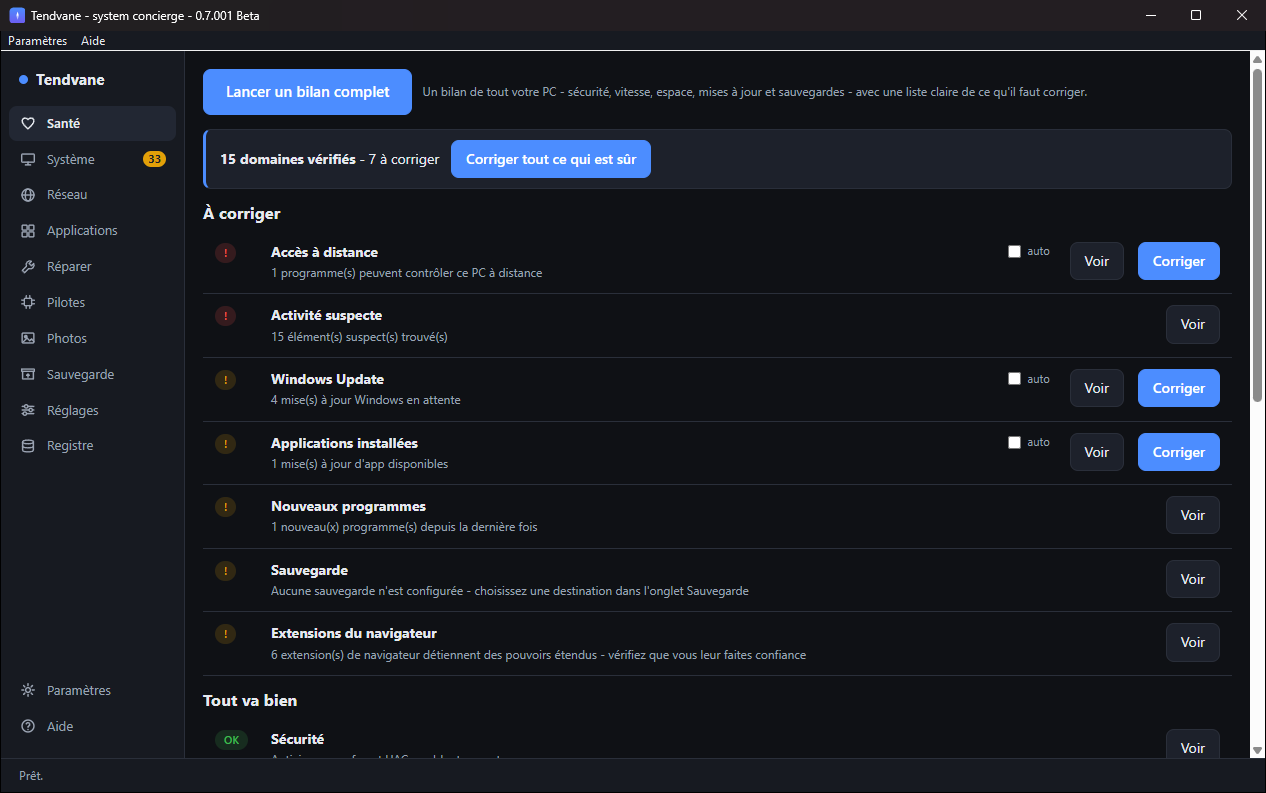Click the 'Prêt.' status bar text

pos(31,776)
